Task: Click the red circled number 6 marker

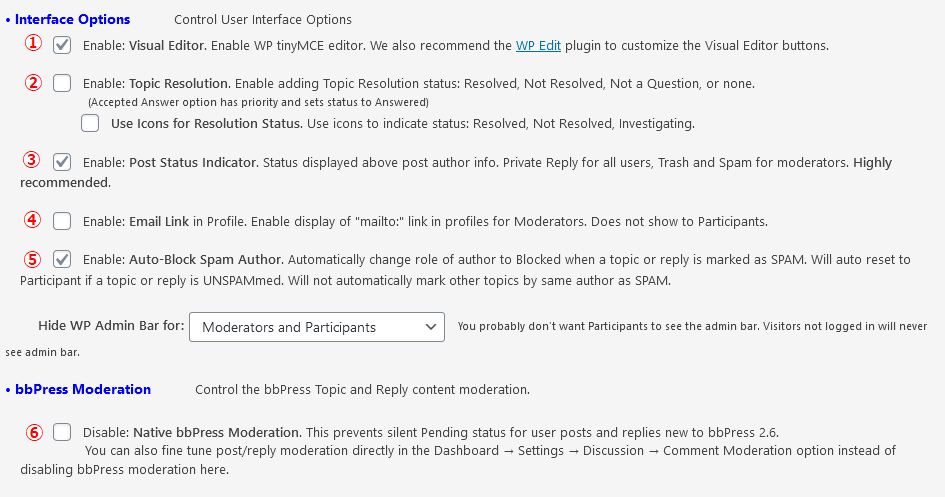Action: 34,432
